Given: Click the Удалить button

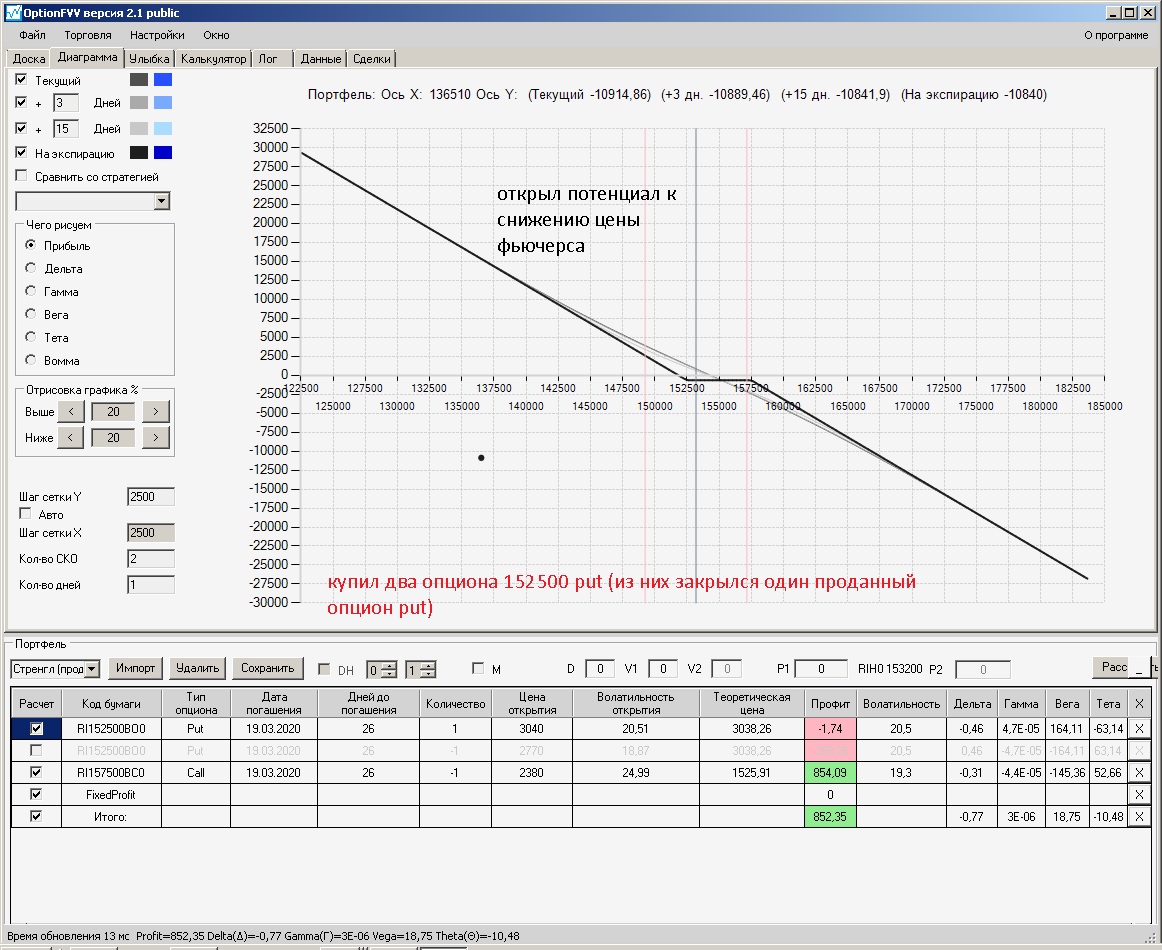Looking at the screenshot, I should (197, 668).
